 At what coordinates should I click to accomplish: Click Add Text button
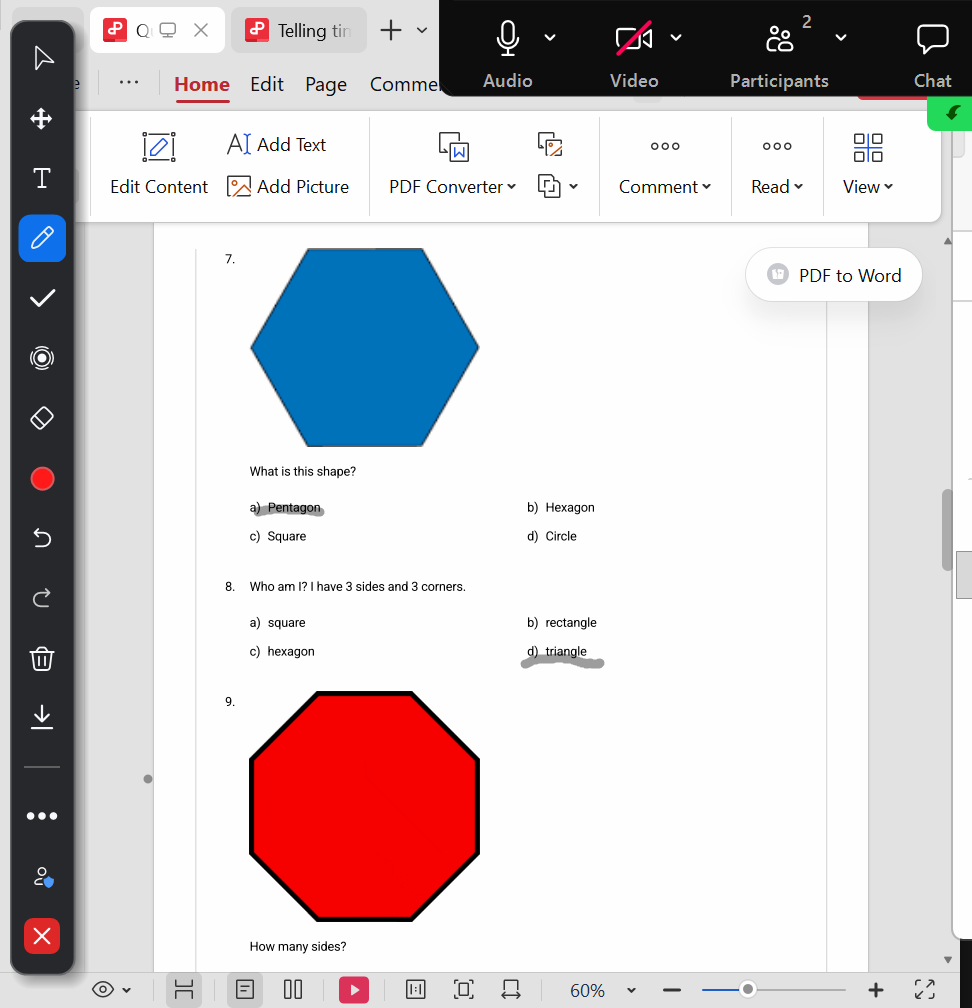[x=276, y=145]
